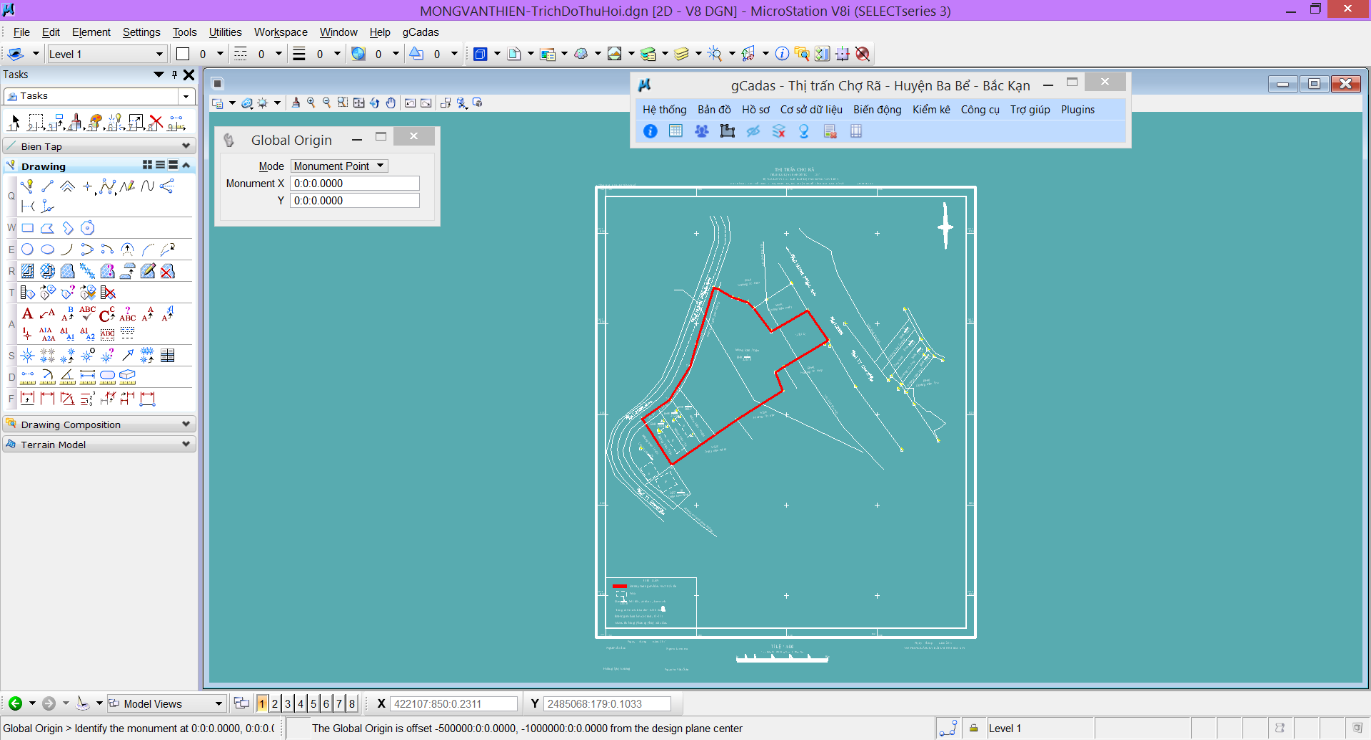This screenshot has width=1371, height=740.
Task: Select the Place Block rectangle tool
Action: [28, 228]
